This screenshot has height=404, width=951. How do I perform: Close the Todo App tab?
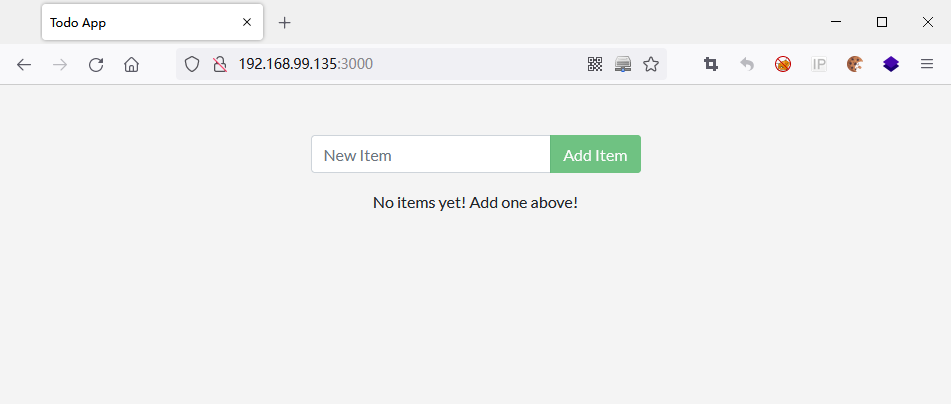(247, 22)
